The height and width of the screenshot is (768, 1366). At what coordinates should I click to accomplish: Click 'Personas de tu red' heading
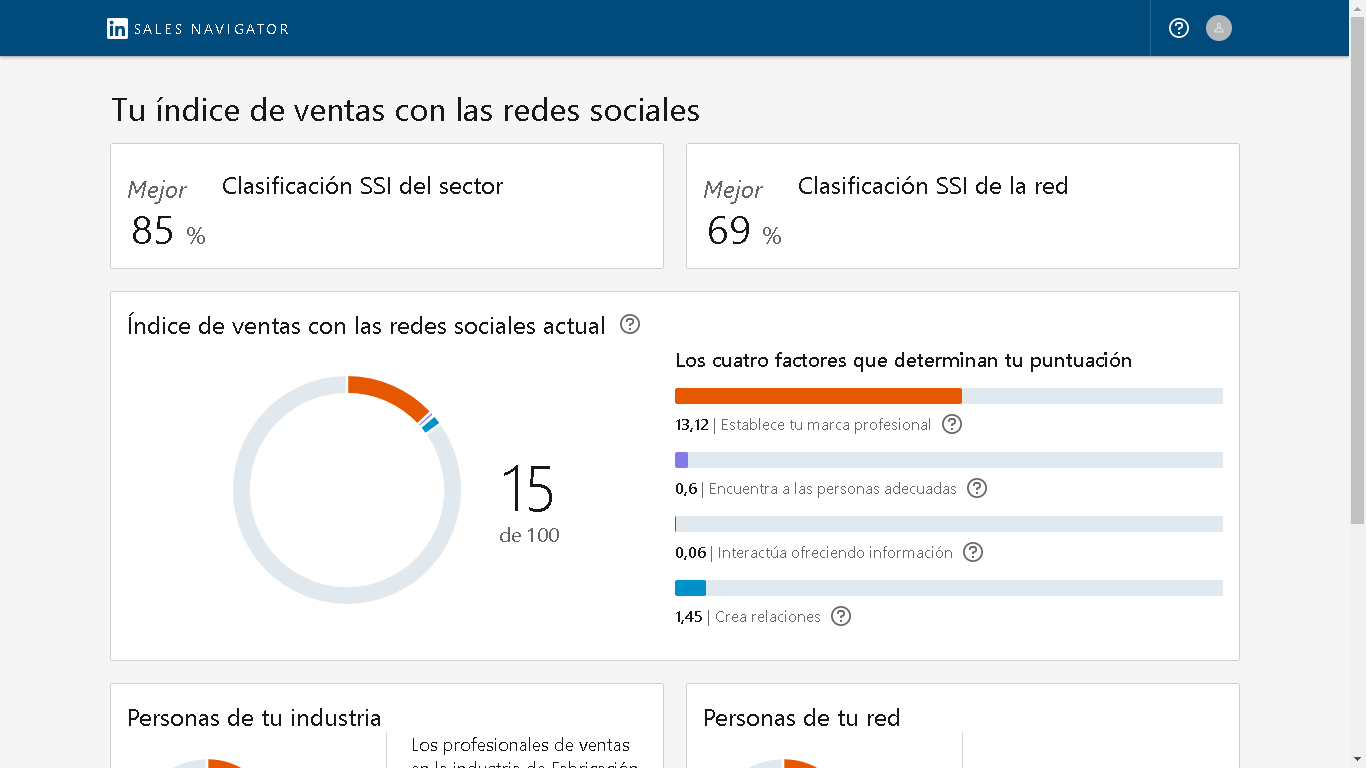point(802,718)
